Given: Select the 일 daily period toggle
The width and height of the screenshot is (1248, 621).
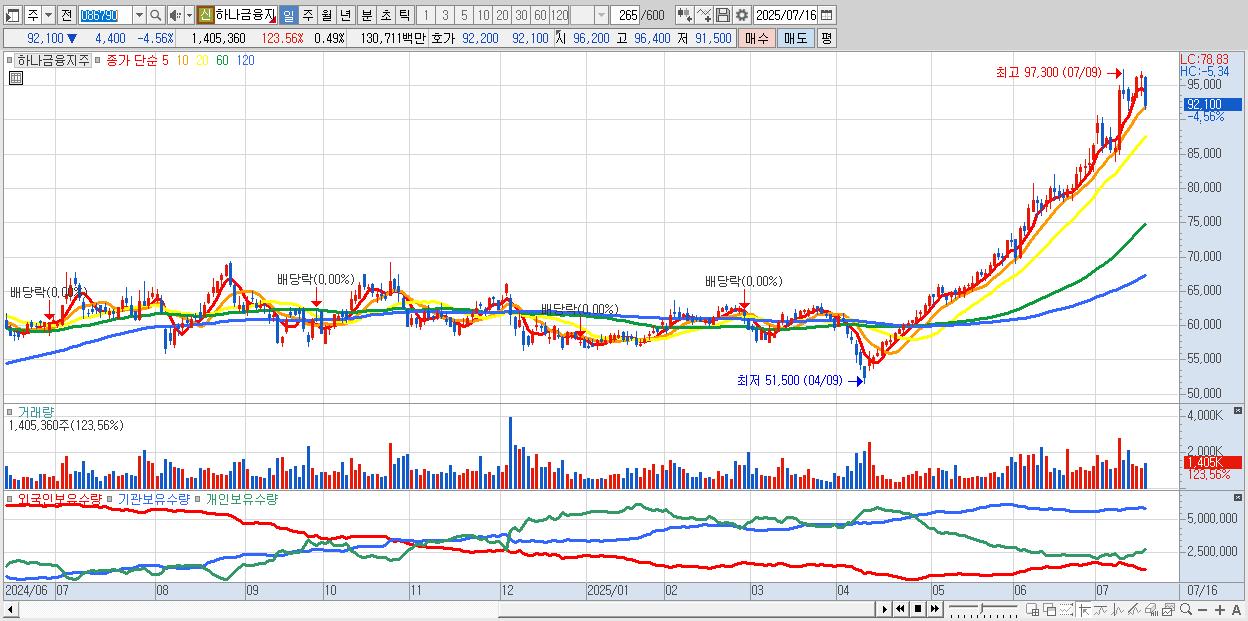Looking at the screenshot, I should click(x=288, y=15).
